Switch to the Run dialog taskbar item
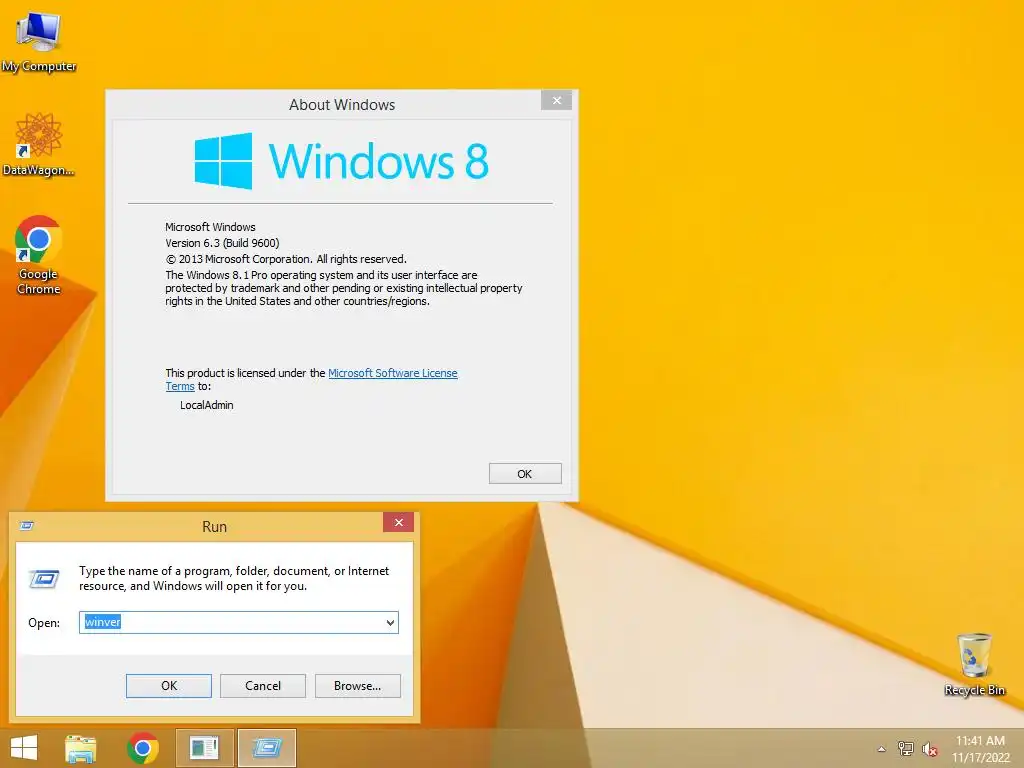This screenshot has width=1024, height=768. [266, 748]
